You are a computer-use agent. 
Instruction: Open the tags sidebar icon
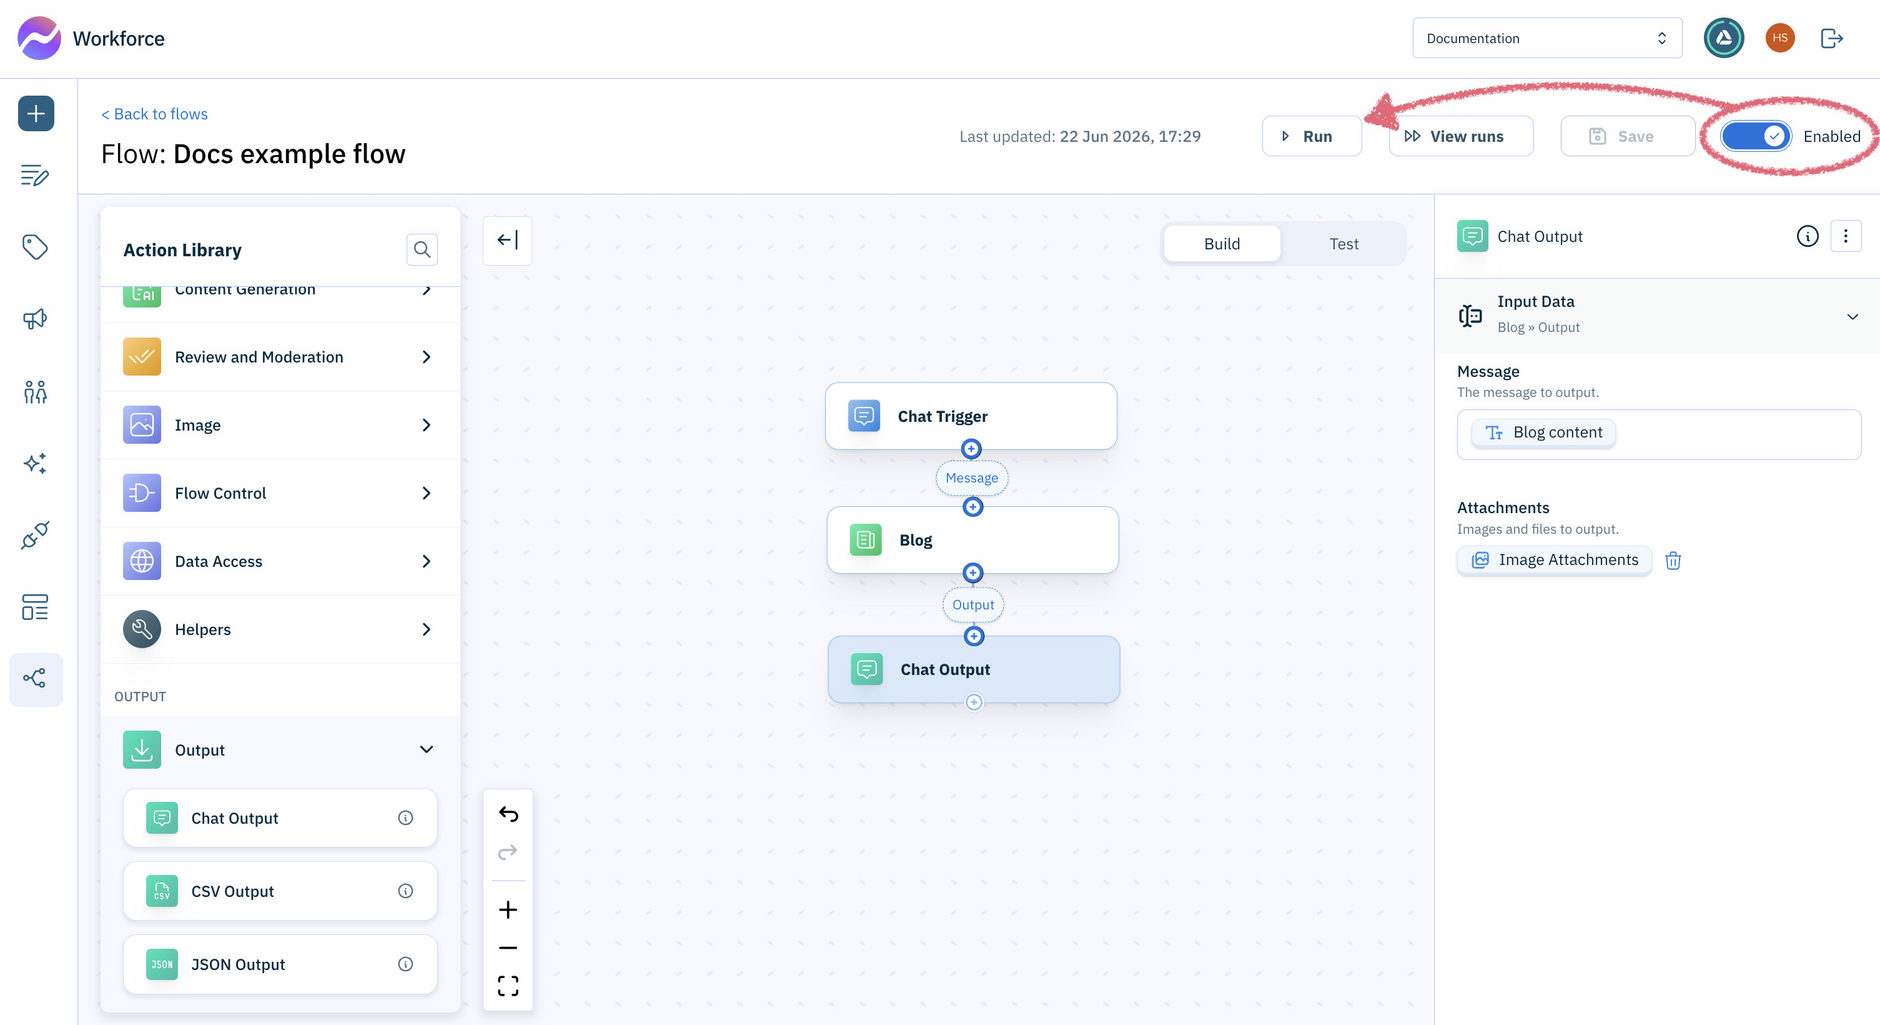point(35,247)
